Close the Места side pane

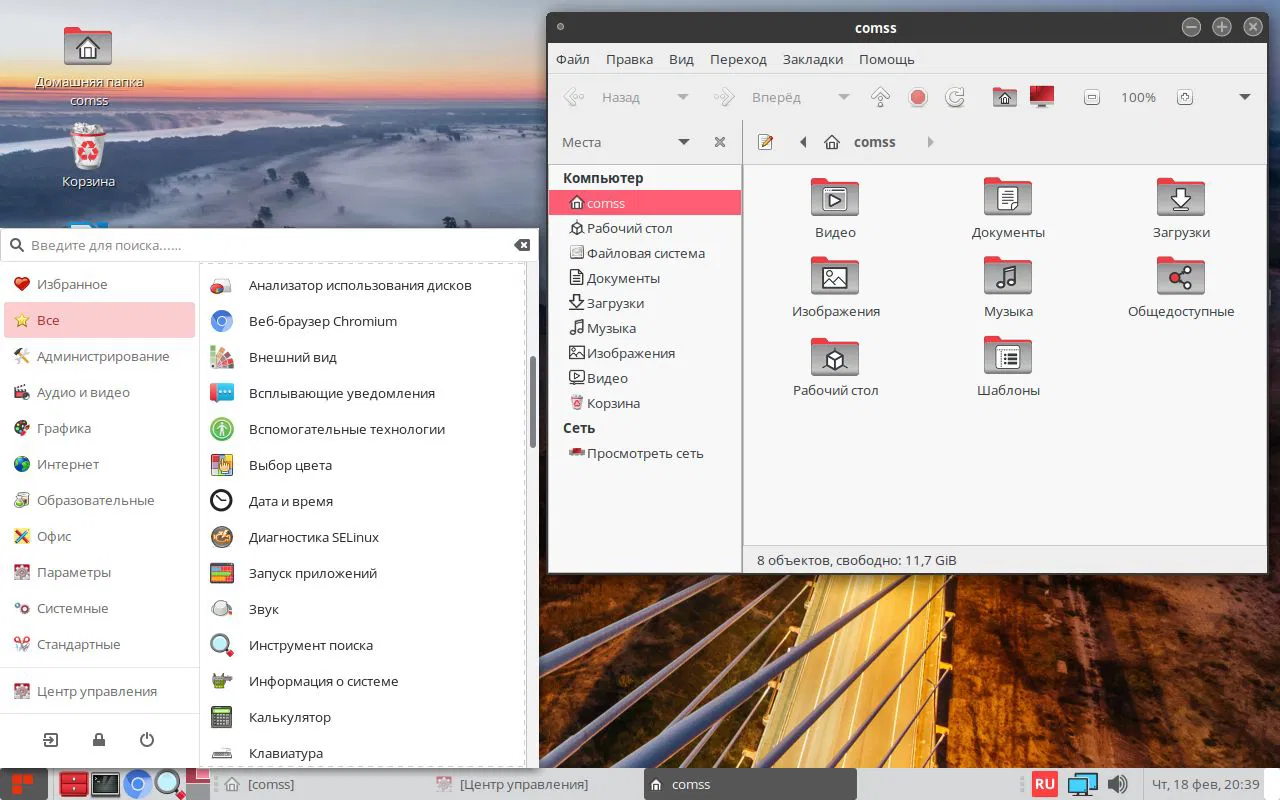[x=719, y=142]
